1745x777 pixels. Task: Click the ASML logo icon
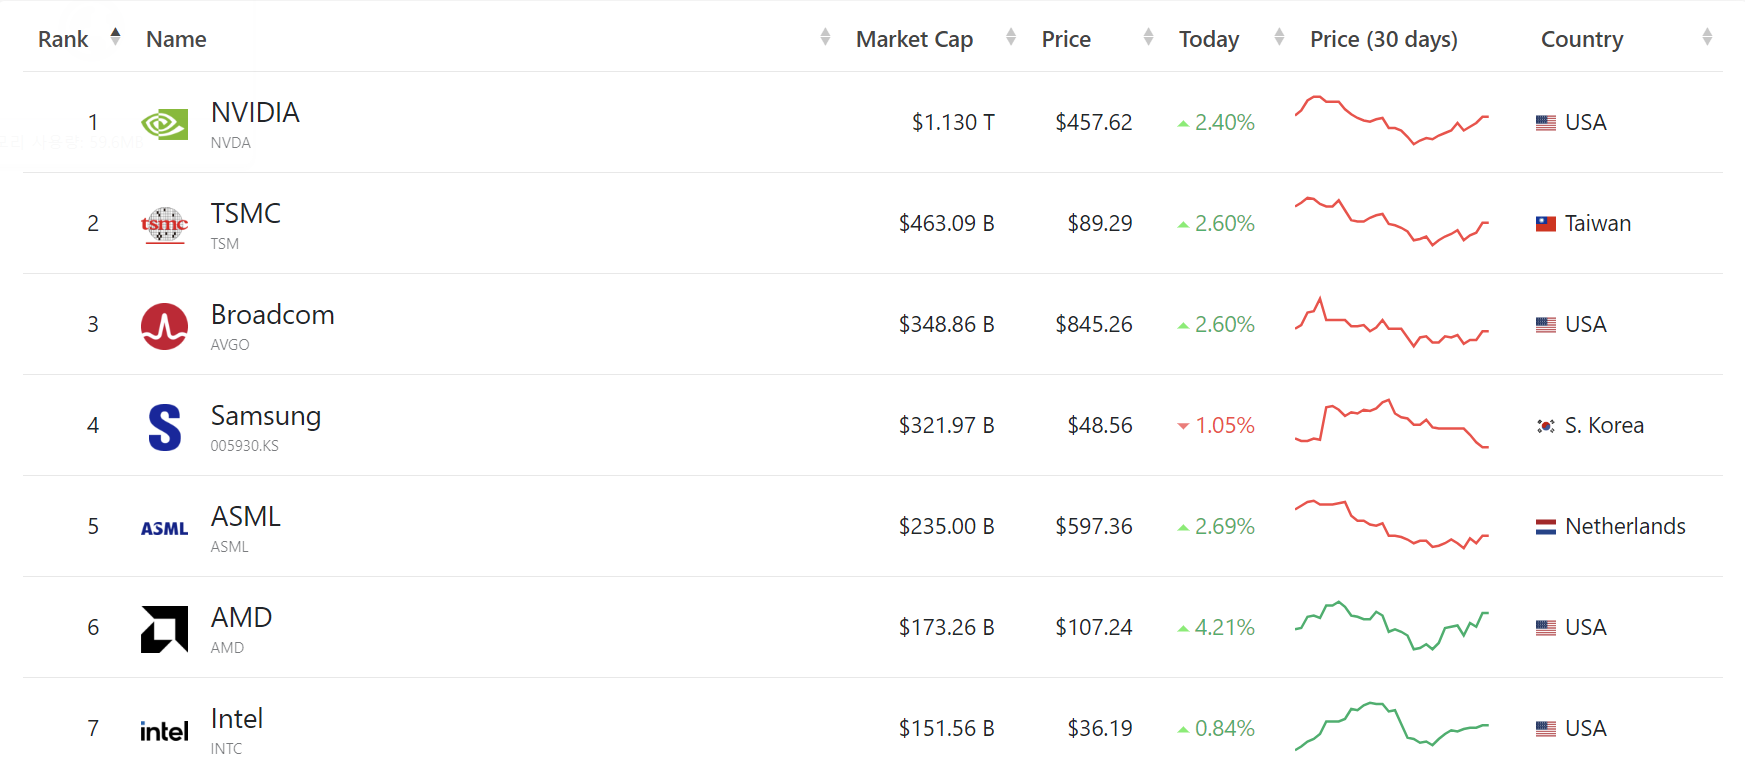[x=164, y=528]
